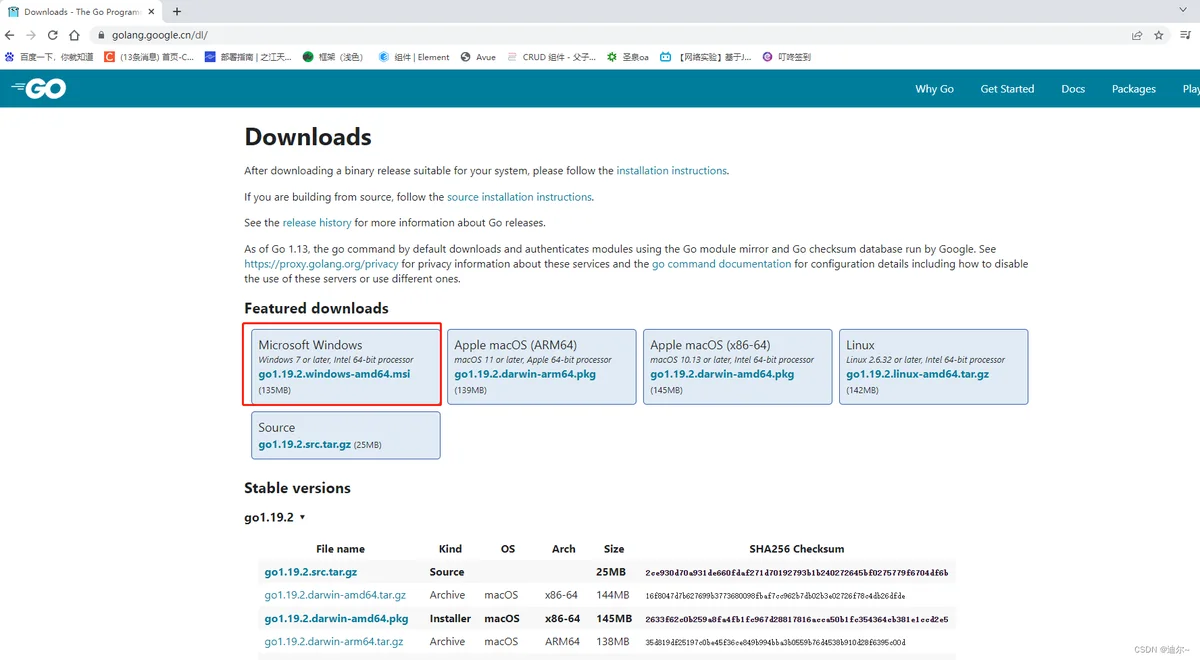Download go1.19.2.darwin-amd64.pkg from table
The image size is (1200, 660).
336,619
